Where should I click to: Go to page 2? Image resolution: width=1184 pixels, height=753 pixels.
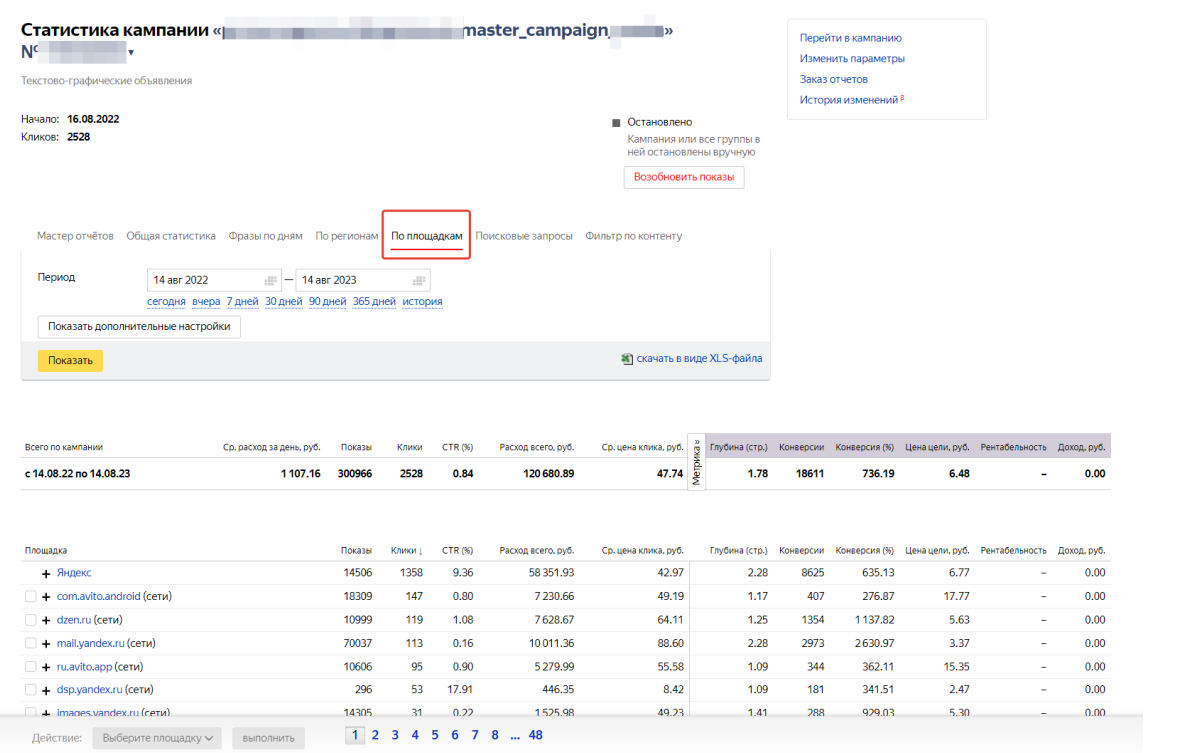pos(375,735)
